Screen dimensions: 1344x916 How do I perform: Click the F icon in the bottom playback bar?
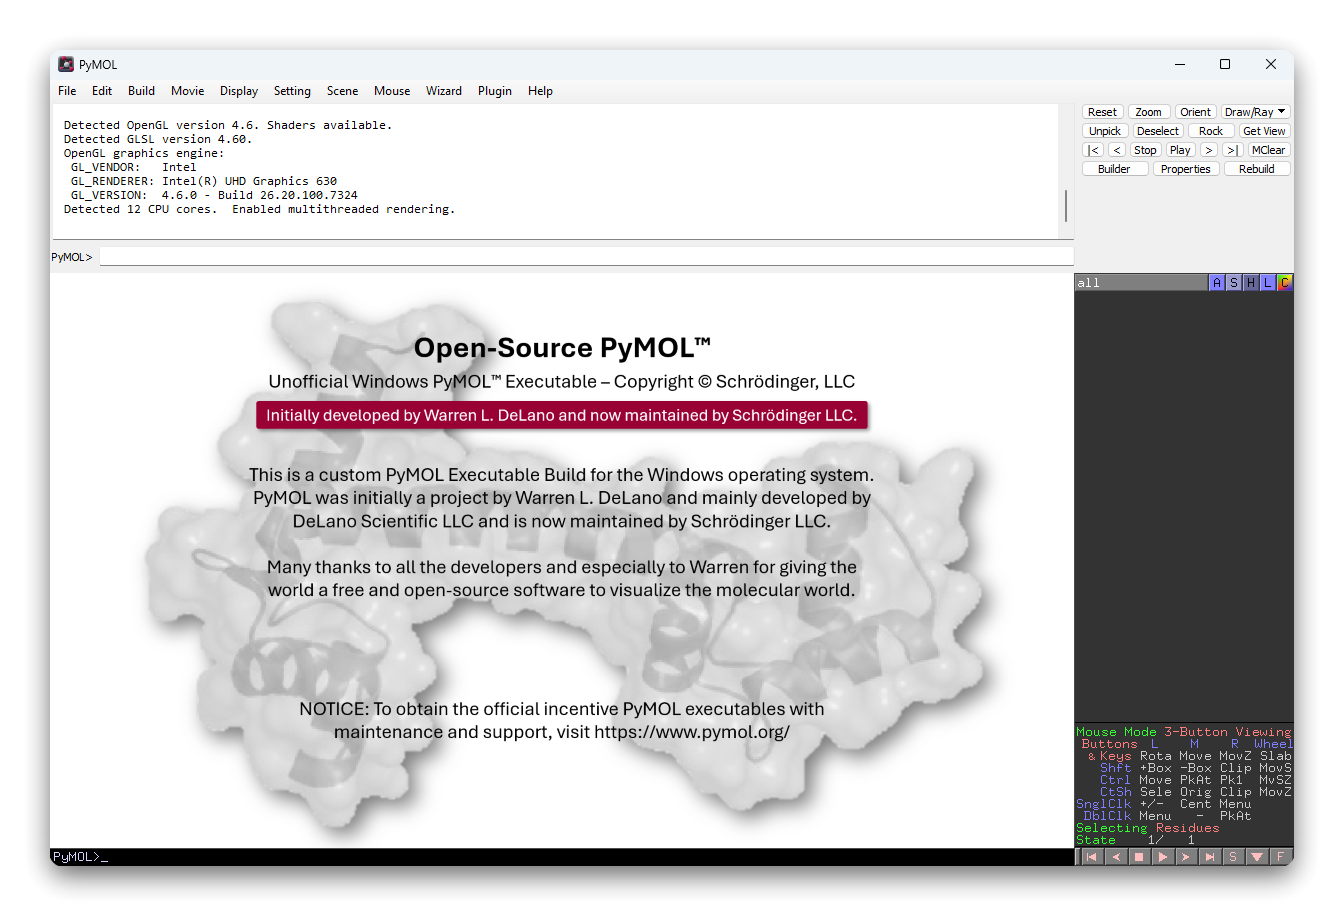click(1280, 857)
